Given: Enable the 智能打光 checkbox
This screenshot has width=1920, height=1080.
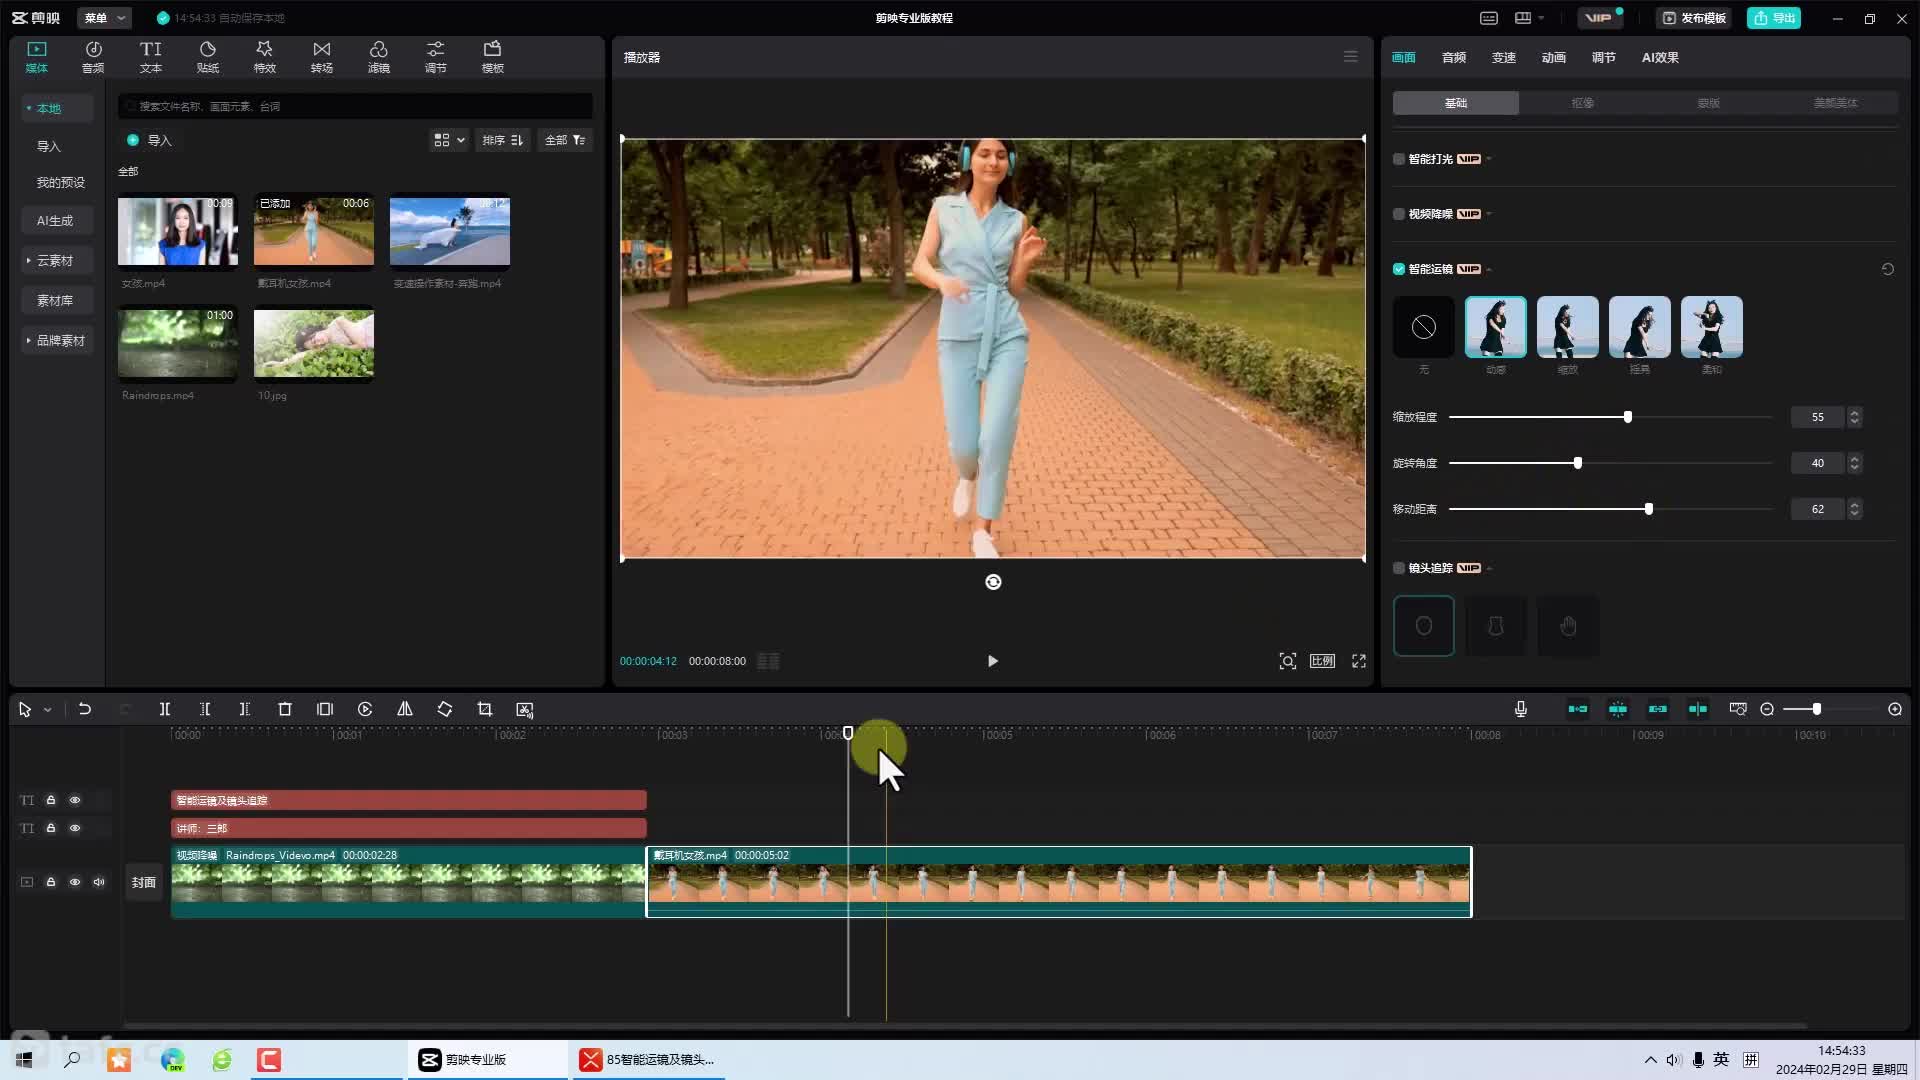Looking at the screenshot, I should point(1399,159).
